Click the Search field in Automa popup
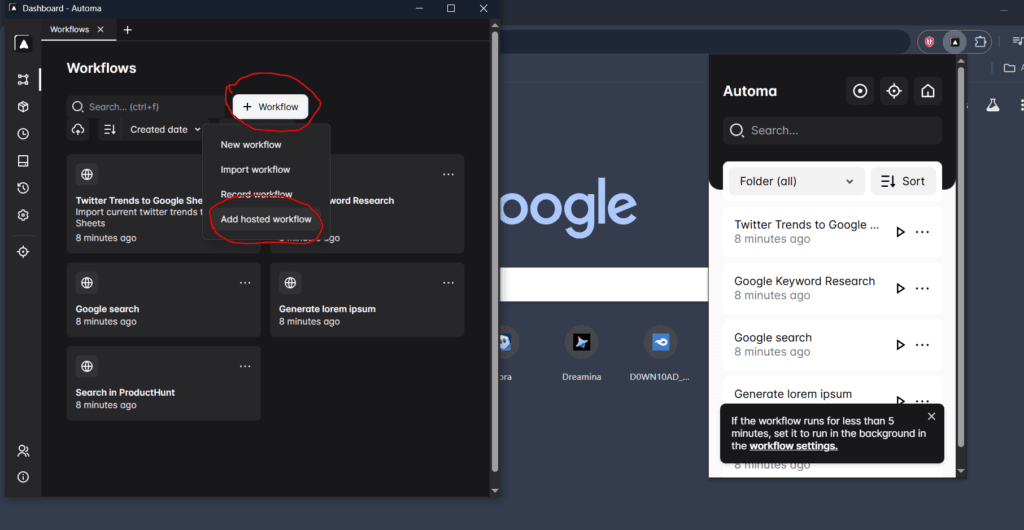The width and height of the screenshot is (1024, 530). tap(832, 130)
